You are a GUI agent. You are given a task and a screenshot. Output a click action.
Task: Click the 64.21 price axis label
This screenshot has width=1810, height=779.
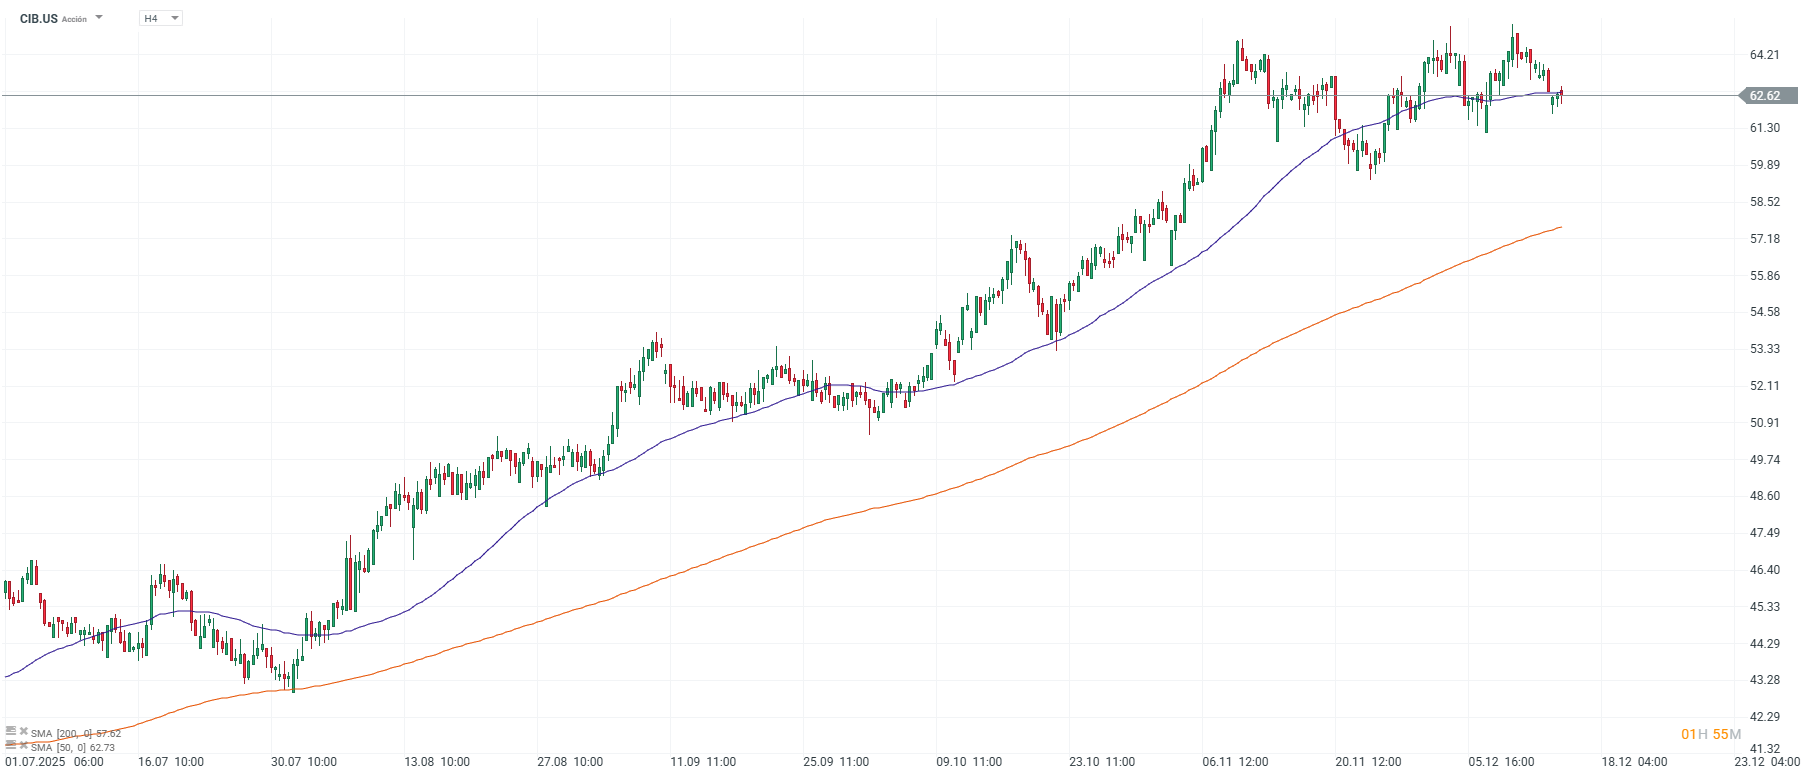tap(1765, 55)
